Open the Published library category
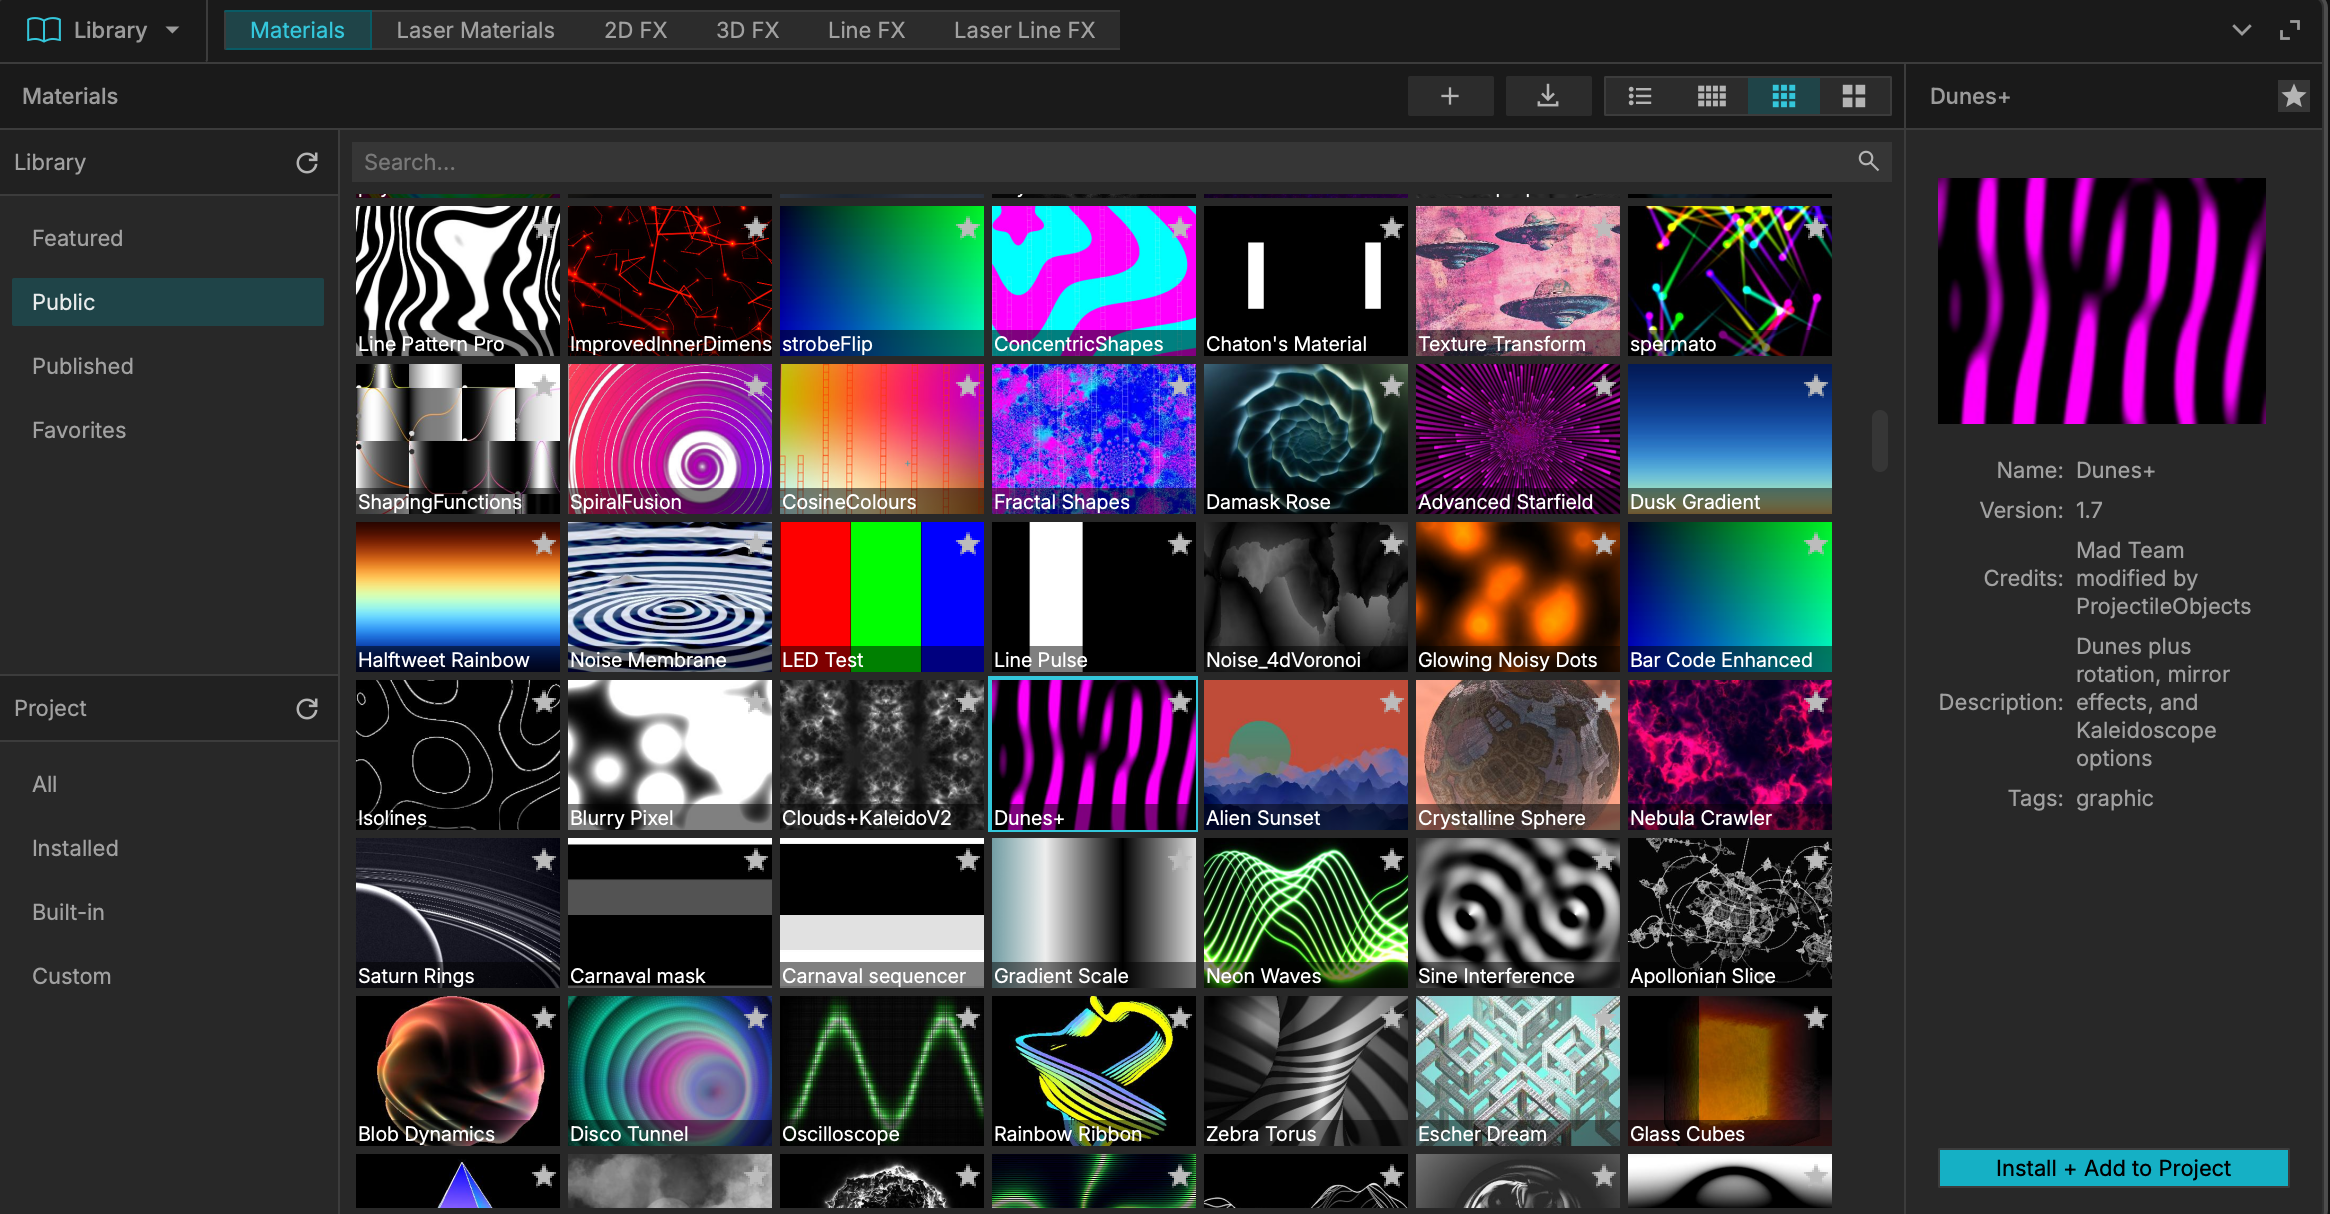 click(168, 366)
